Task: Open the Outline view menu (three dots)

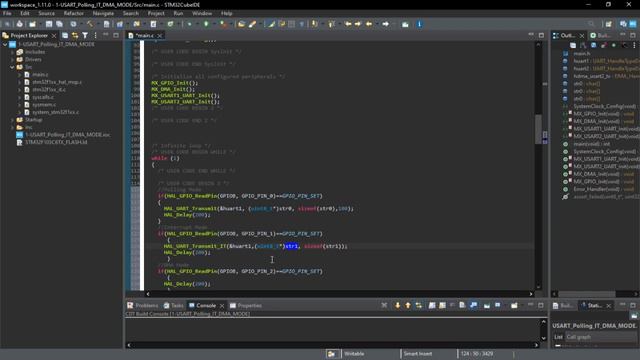Action: 634,45
